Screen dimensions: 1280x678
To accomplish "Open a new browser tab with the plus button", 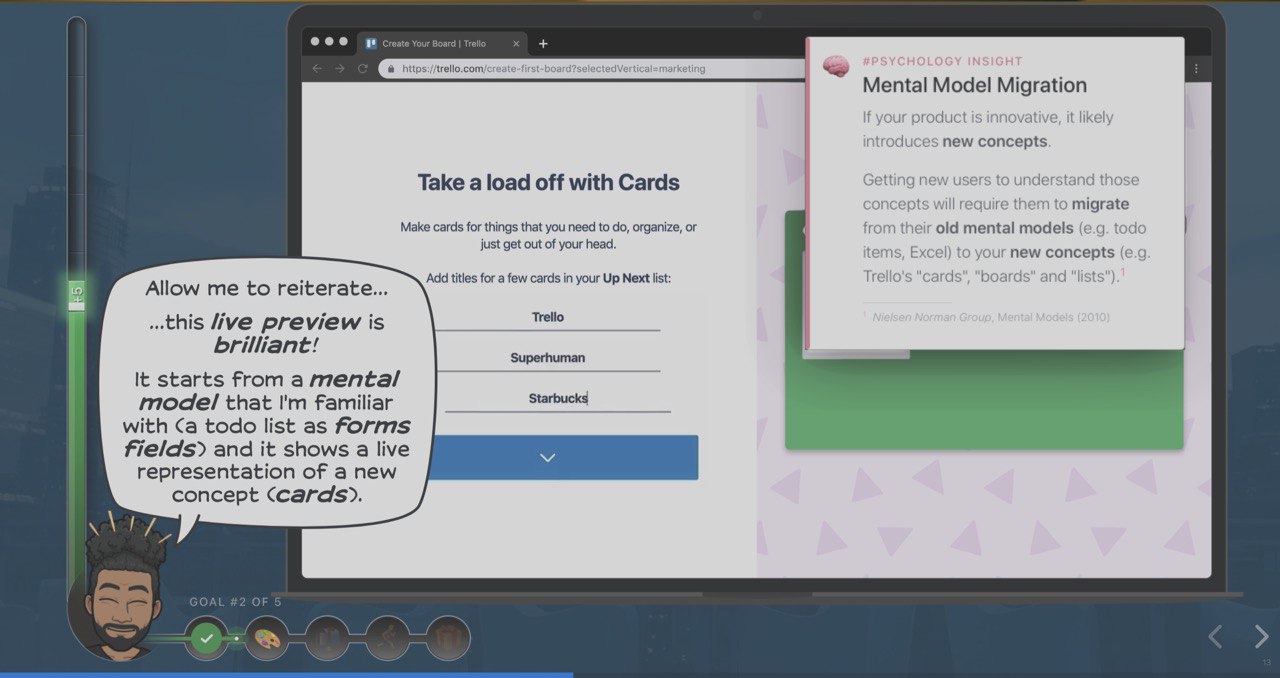I will 543,43.
